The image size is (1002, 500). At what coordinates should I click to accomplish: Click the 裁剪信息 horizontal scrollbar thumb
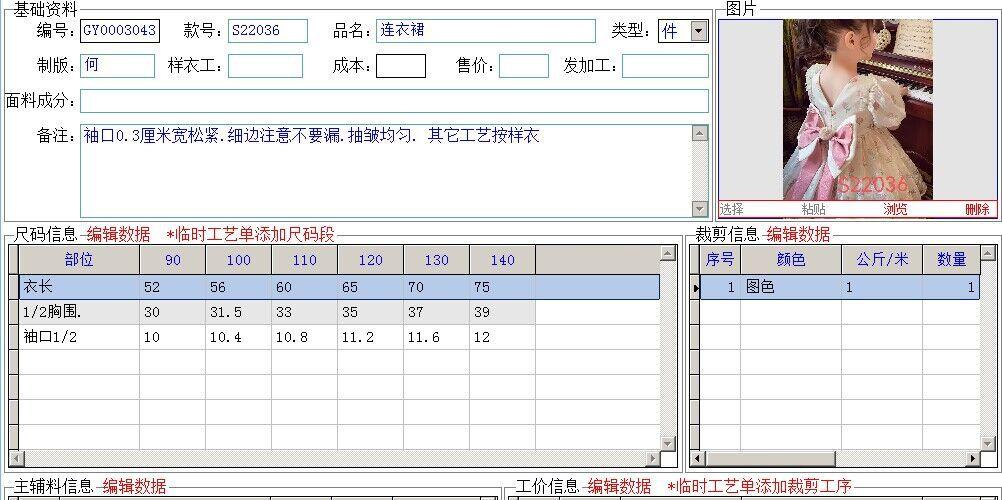pos(770,458)
